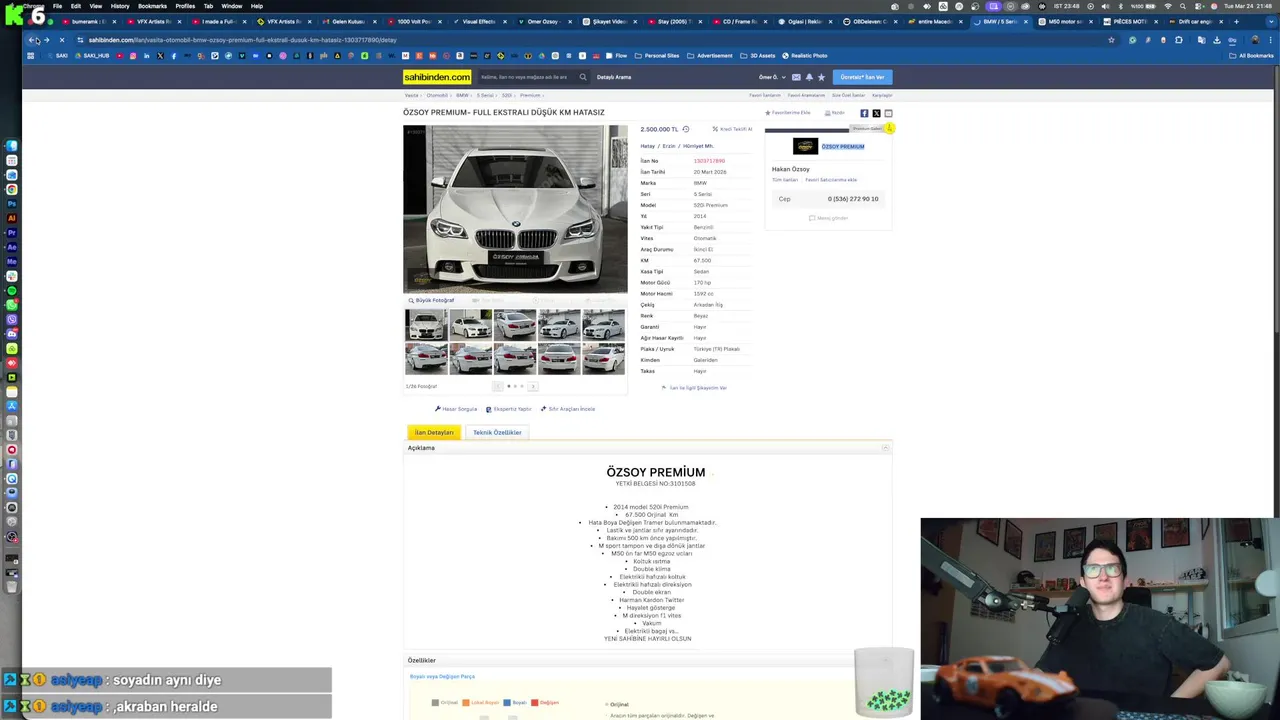Click the main BMW car photo

tap(515, 209)
